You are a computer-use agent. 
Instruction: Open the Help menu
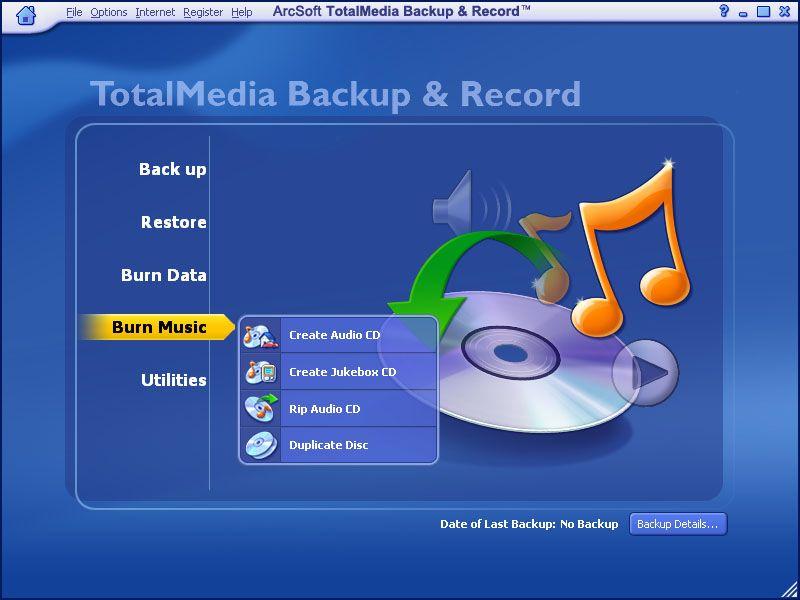point(241,12)
